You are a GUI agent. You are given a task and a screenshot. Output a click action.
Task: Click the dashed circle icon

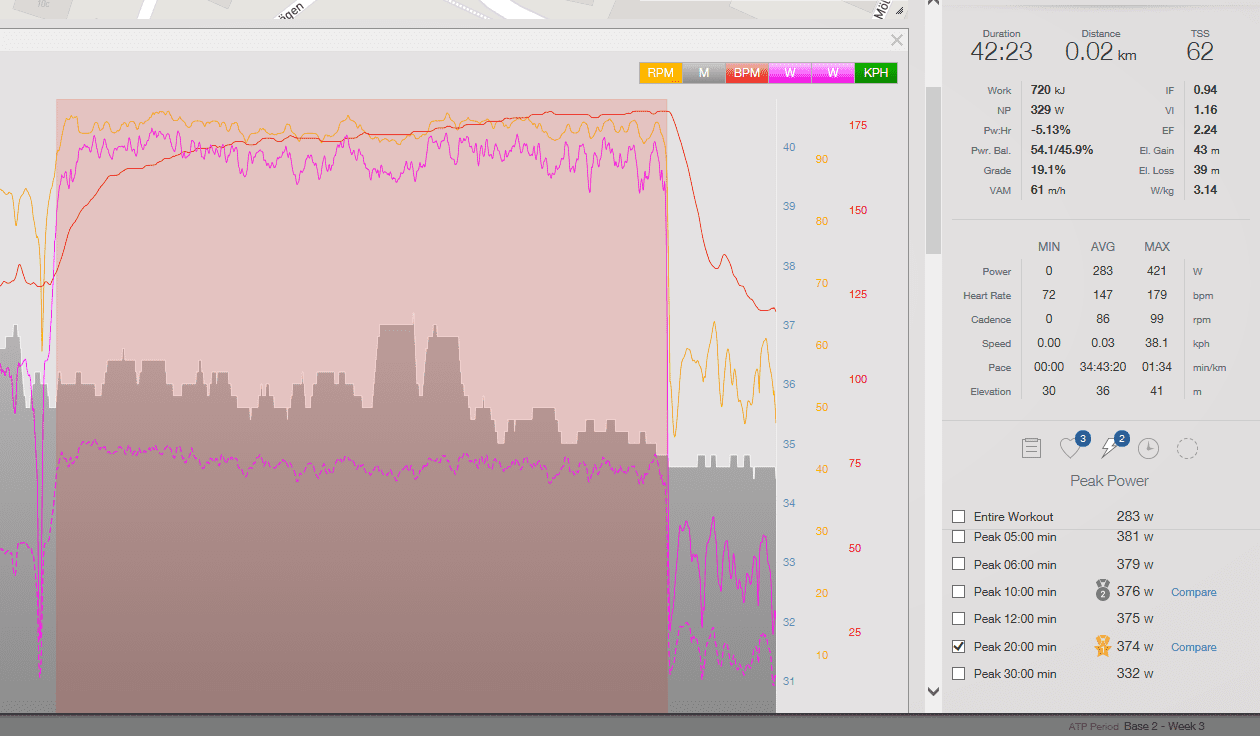tap(1187, 449)
